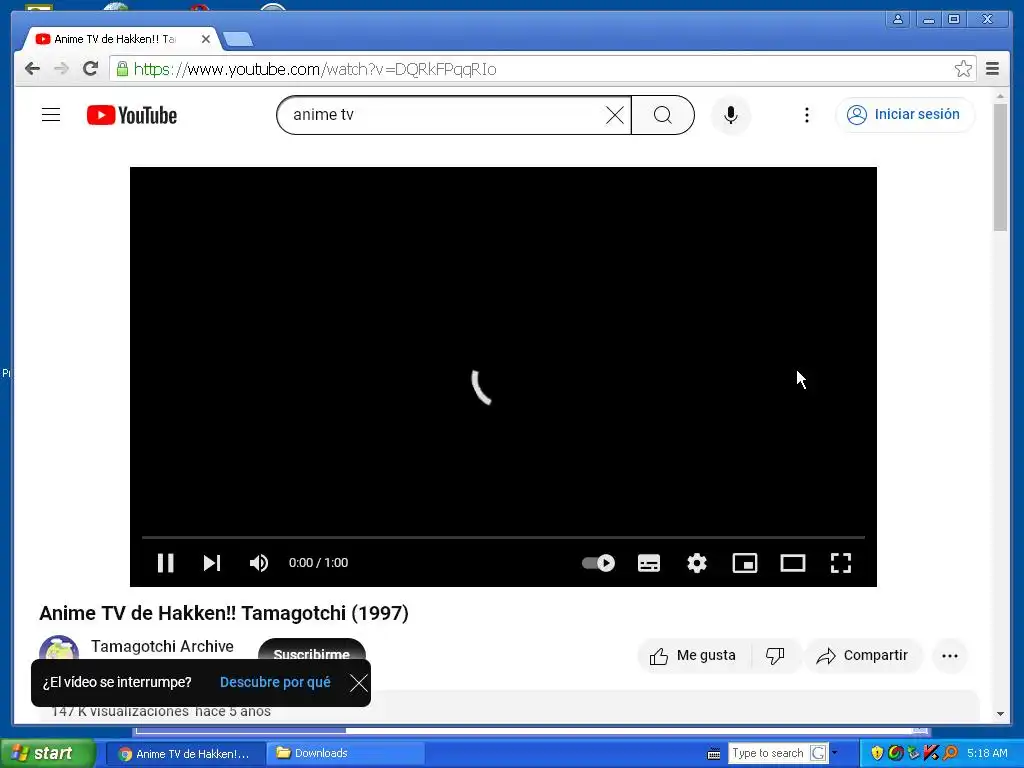
Task: Open Tamagotchi Archive channel avatar
Action: (59, 650)
